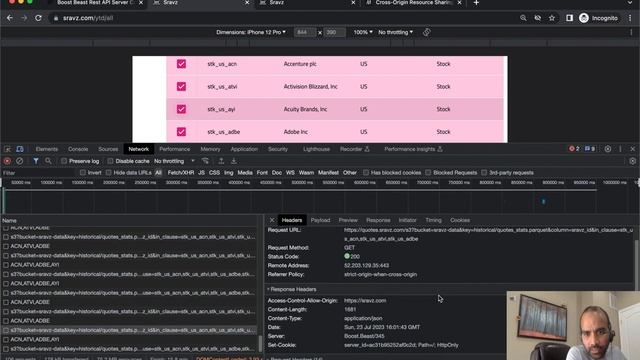Filter requests by WS type
Screen dimensions: 640x360
[x=290, y=173]
